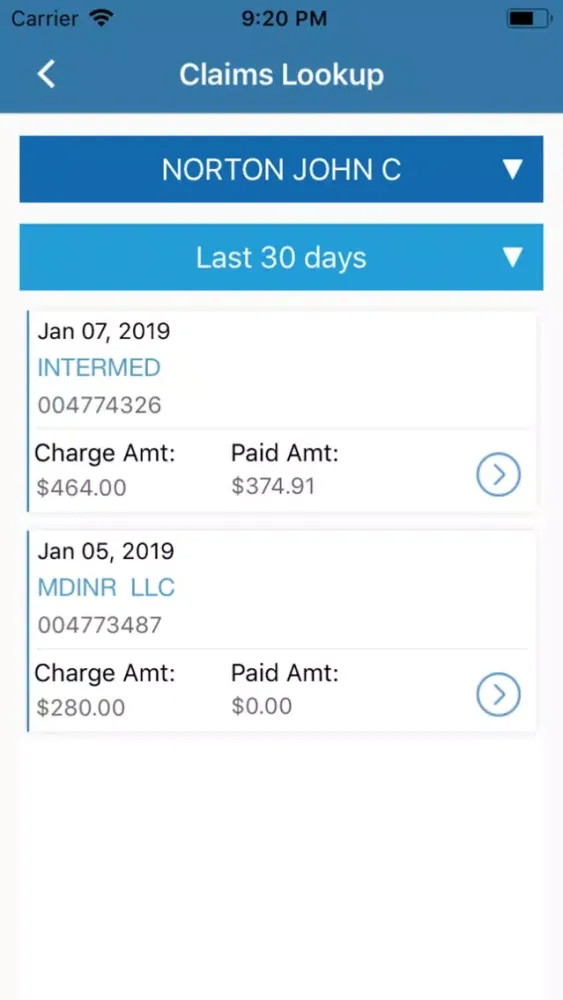This screenshot has width=563, height=1000.
Task: Select claim number 004773487
Action: tap(99, 625)
